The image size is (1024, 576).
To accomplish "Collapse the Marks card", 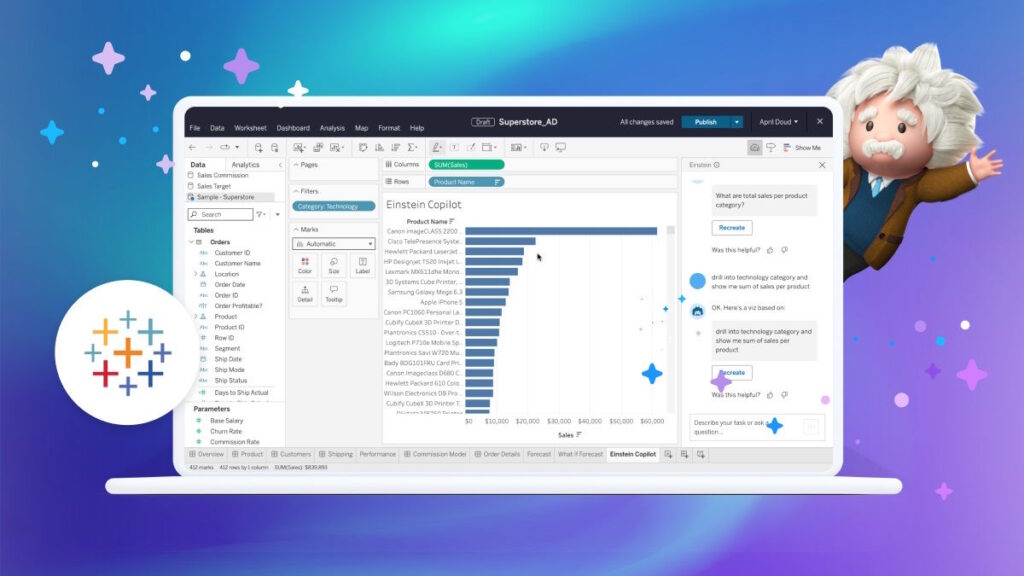I will (296, 230).
